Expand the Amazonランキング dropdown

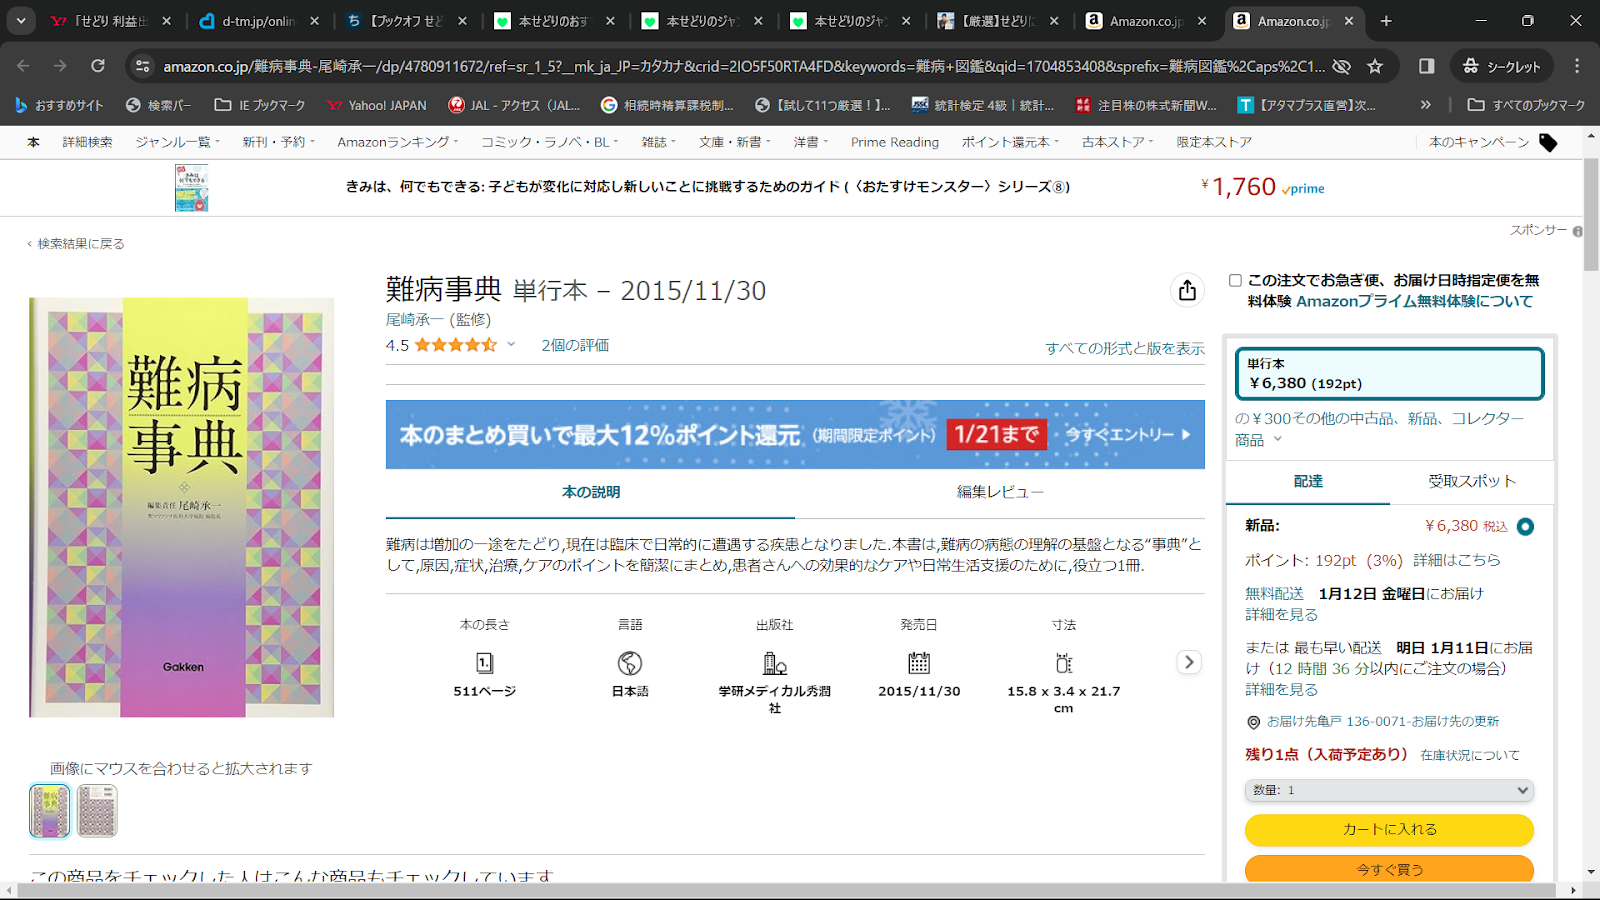click(x=398, y=142)
